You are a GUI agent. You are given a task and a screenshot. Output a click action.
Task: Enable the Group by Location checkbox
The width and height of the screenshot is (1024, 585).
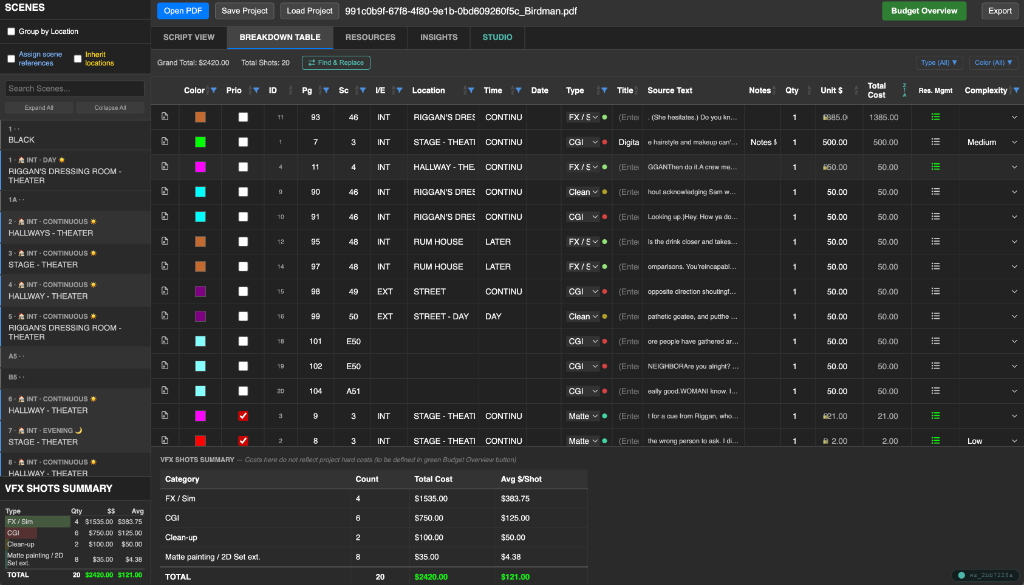(x=12, y=32)
